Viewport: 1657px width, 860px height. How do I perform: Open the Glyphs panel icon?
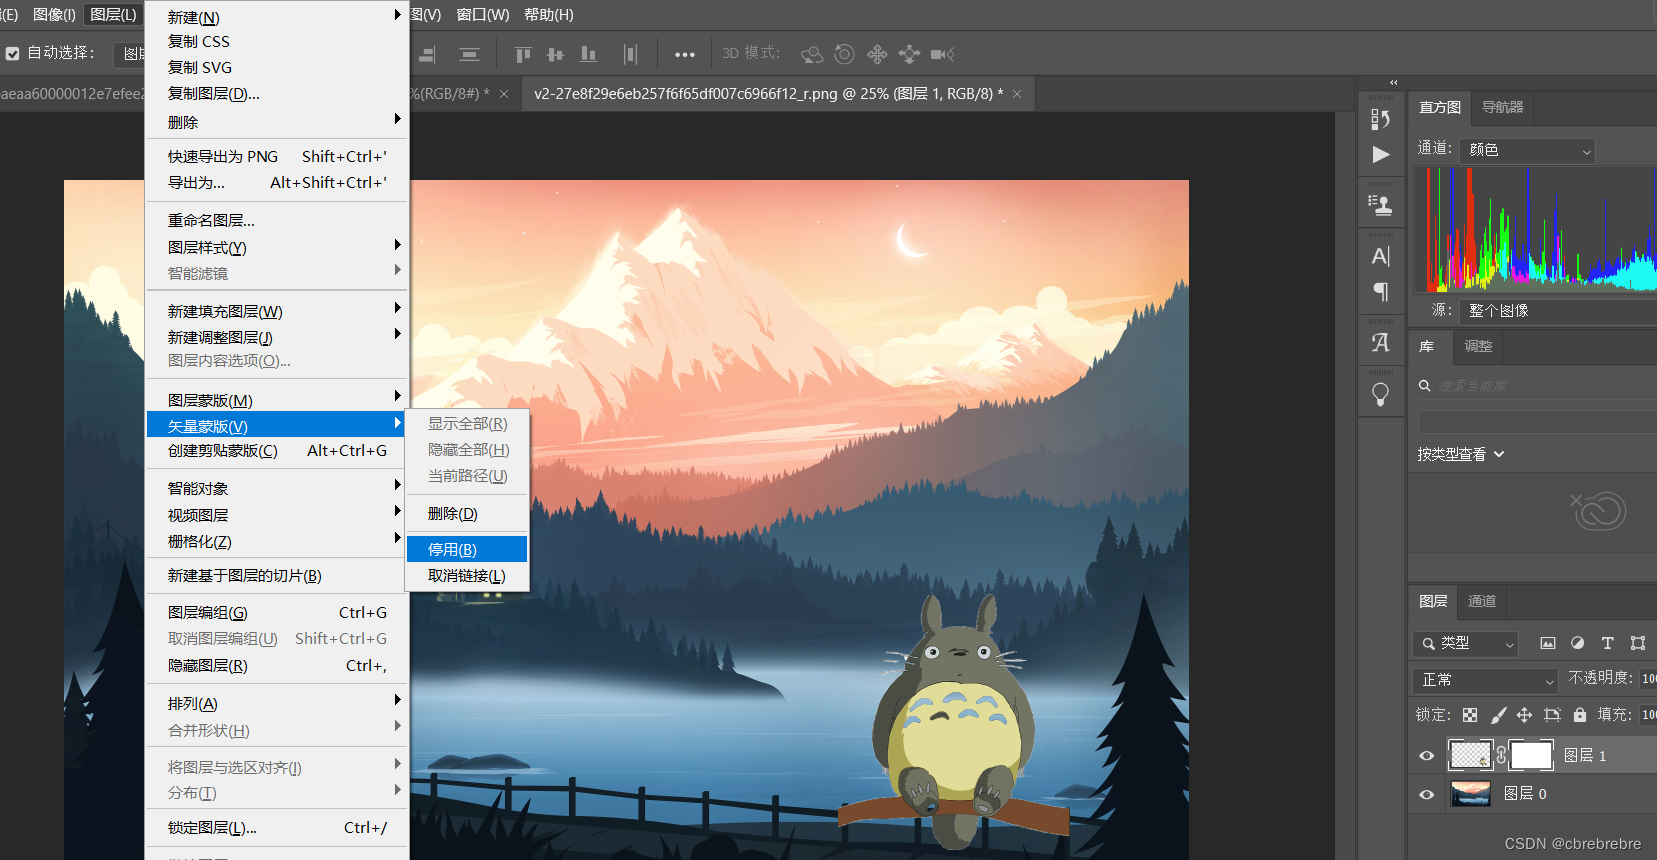pos(1381,343)
